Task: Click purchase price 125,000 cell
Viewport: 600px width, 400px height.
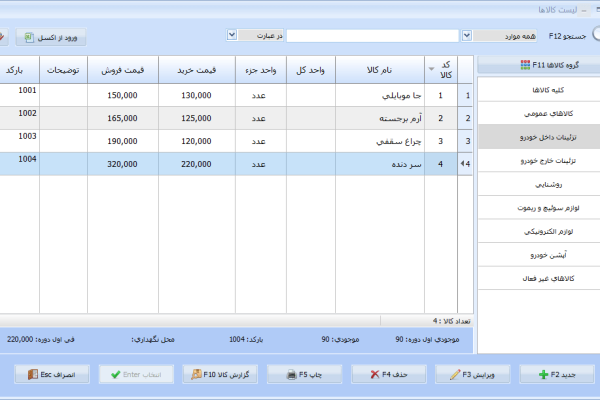Action: coord(197,118)
